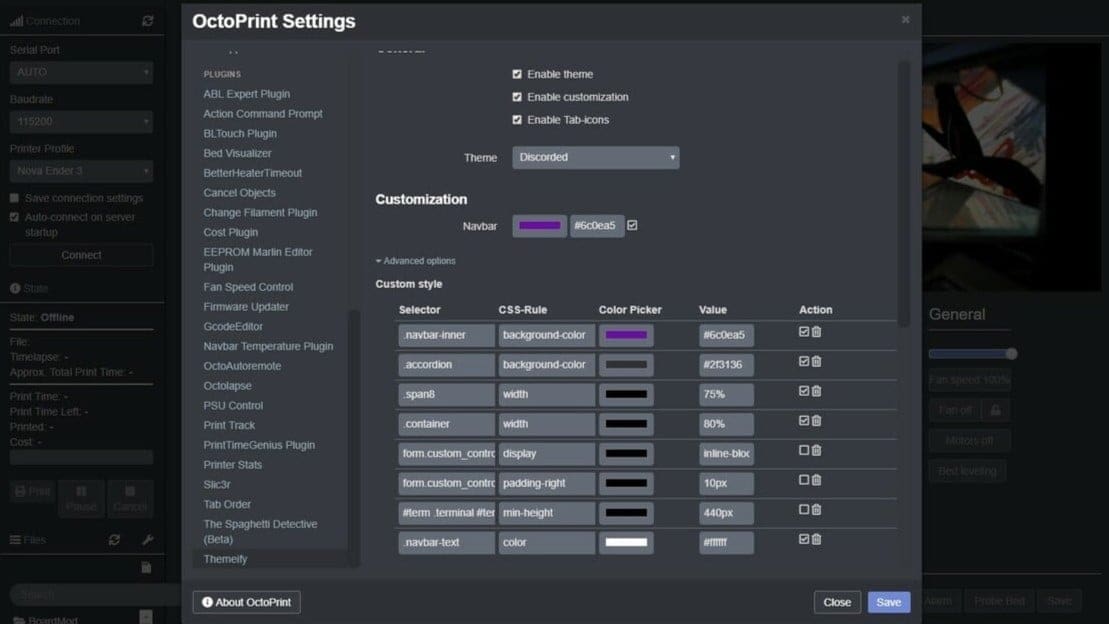Click the Connect button
Image resolution: width=1109 pixels, height=624 pixels.
(x=81, y=255)
